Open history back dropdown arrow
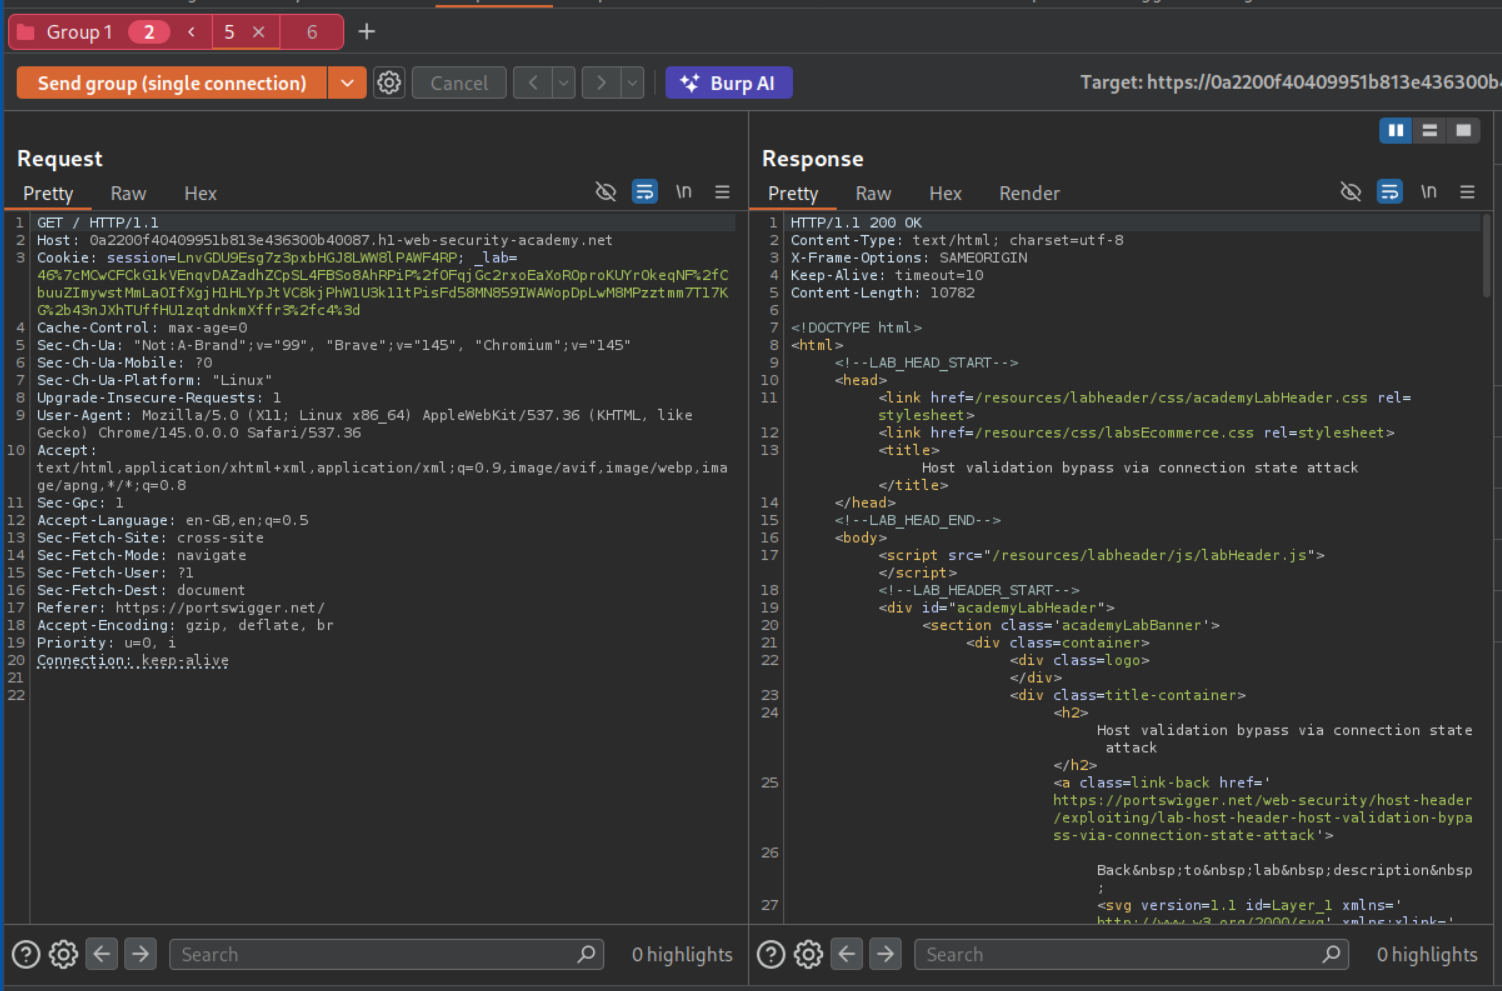 564,83
